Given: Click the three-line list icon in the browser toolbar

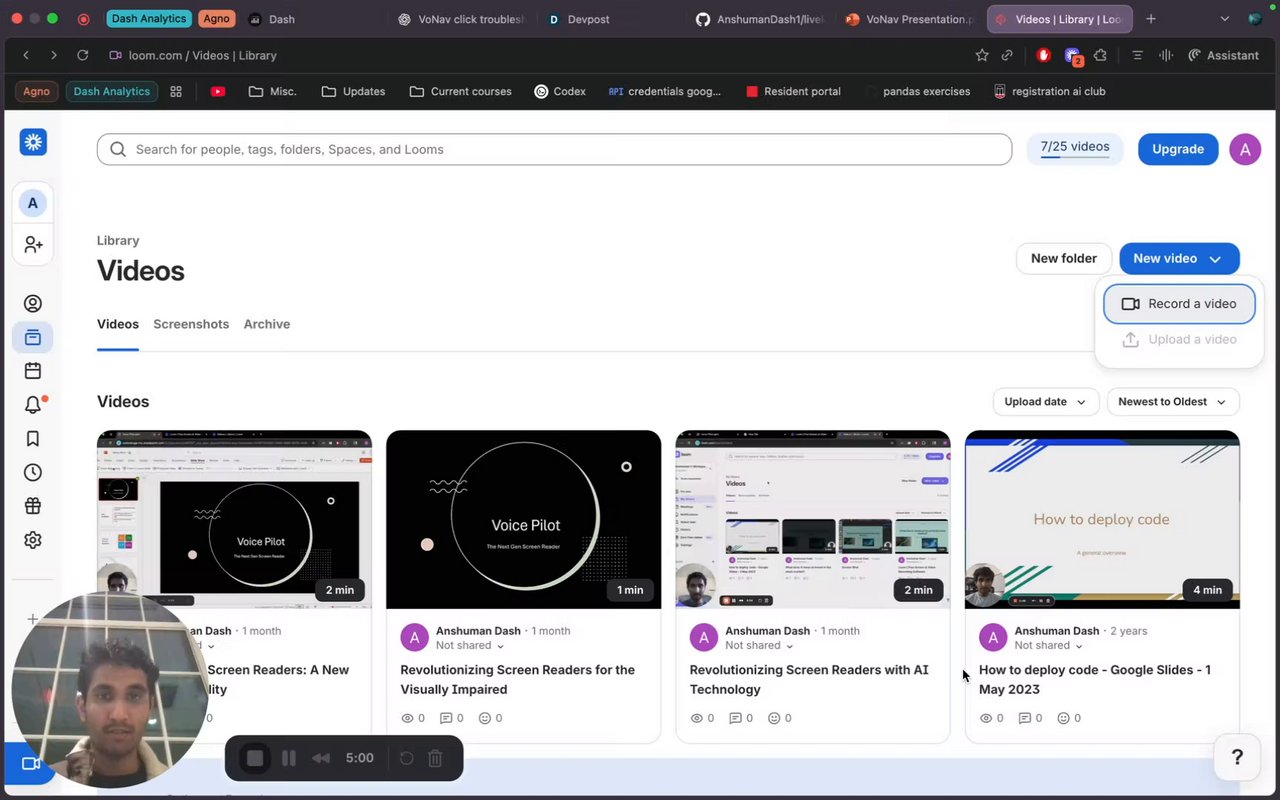Looking at the screenshot, I should pos(1137,55).
